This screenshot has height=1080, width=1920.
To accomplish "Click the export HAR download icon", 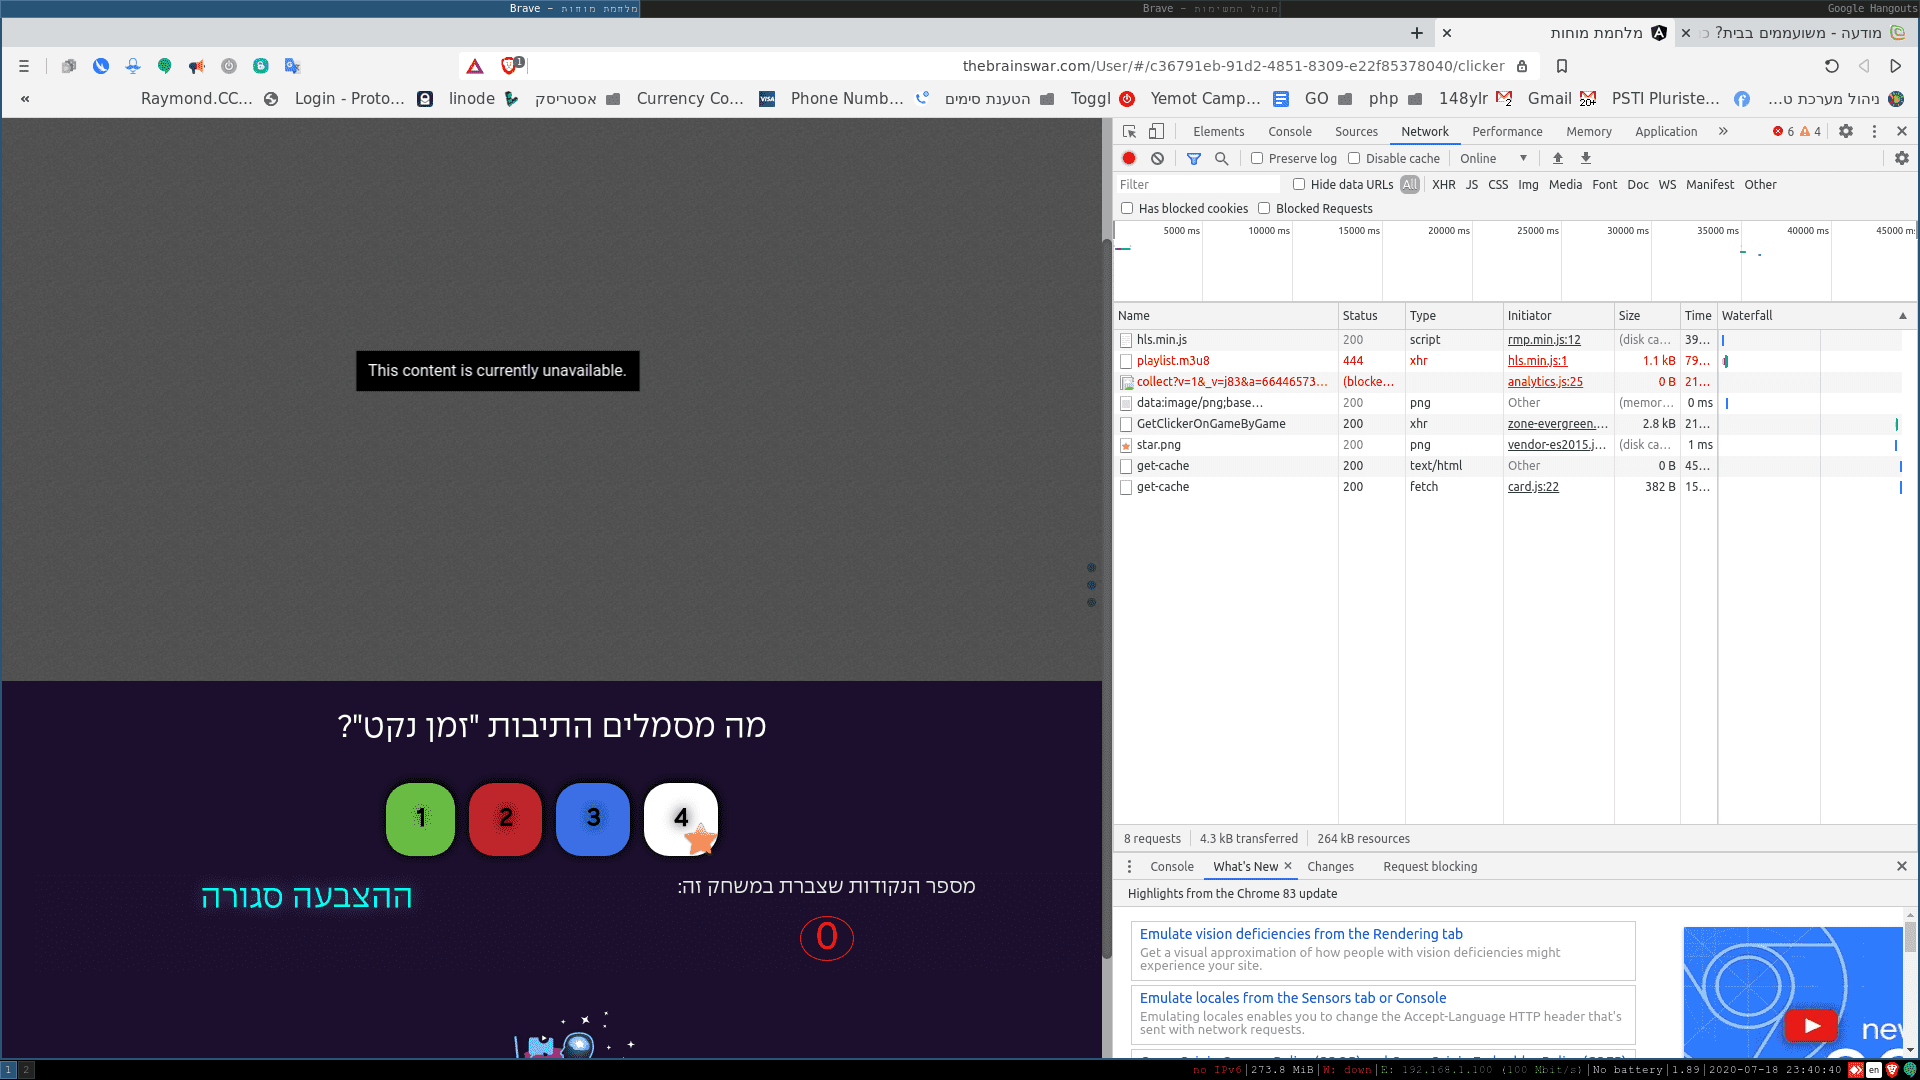I will tap(1585, 158).
